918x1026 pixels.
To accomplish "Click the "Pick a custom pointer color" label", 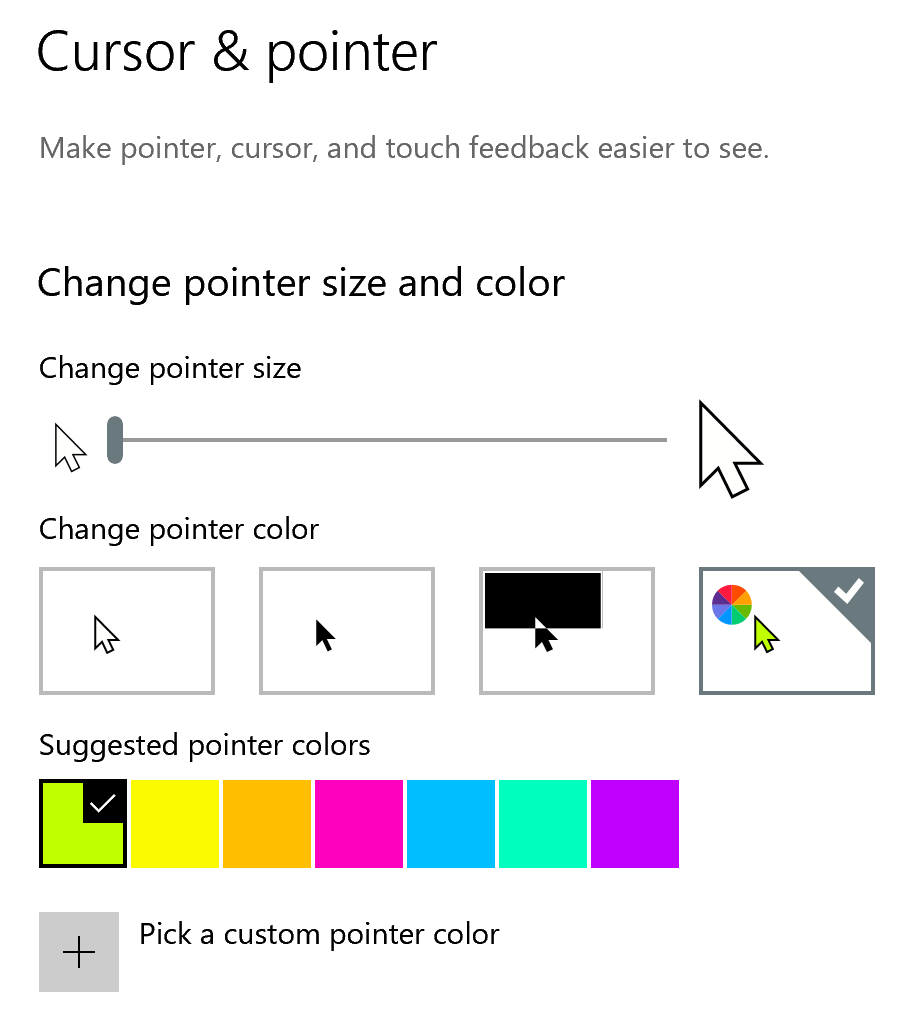I will click(319, 935).
